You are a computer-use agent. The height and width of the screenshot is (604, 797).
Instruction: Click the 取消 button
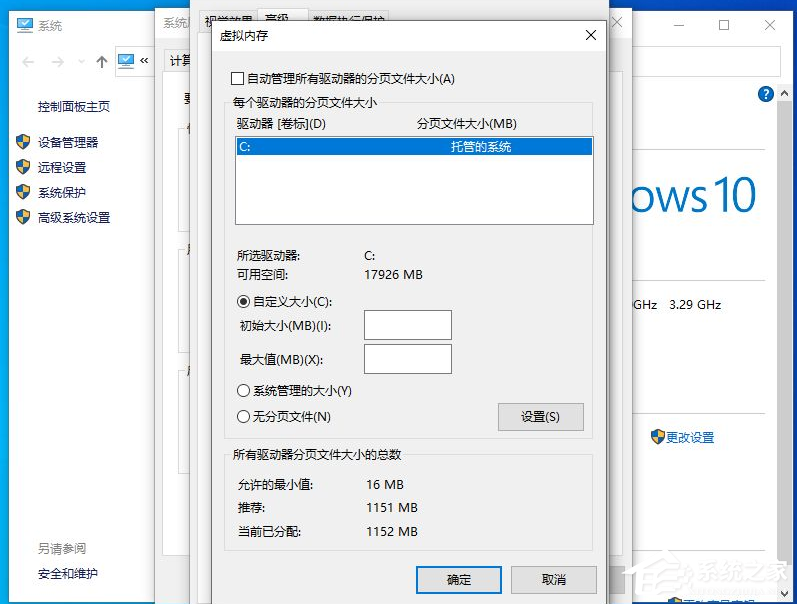(554, 580)
